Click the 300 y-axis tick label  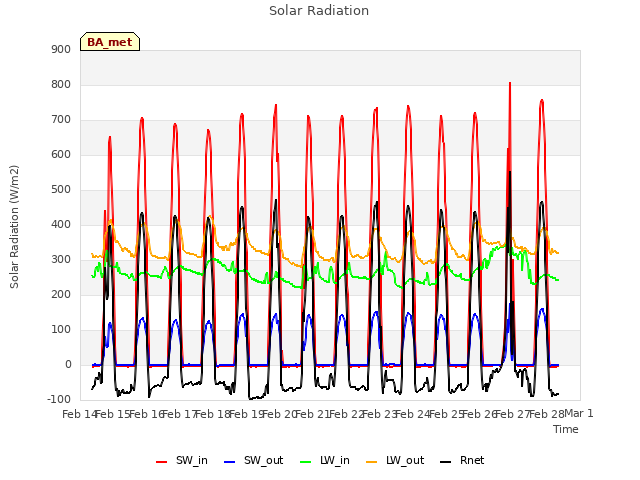(61, 260)
